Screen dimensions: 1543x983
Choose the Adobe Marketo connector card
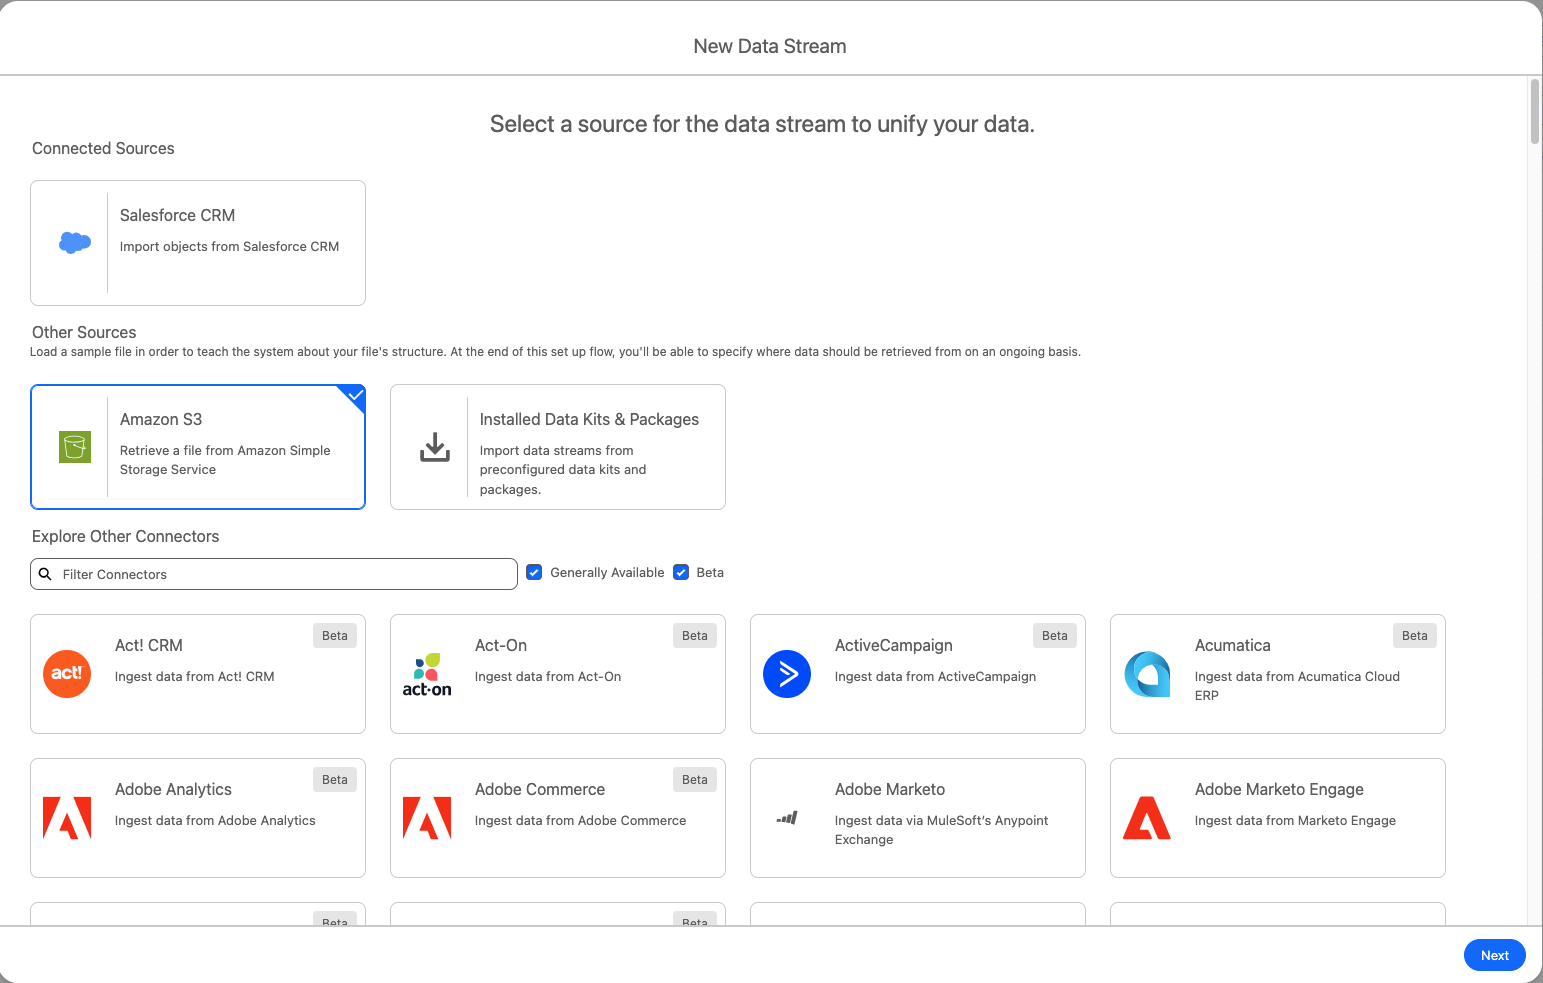917,818
